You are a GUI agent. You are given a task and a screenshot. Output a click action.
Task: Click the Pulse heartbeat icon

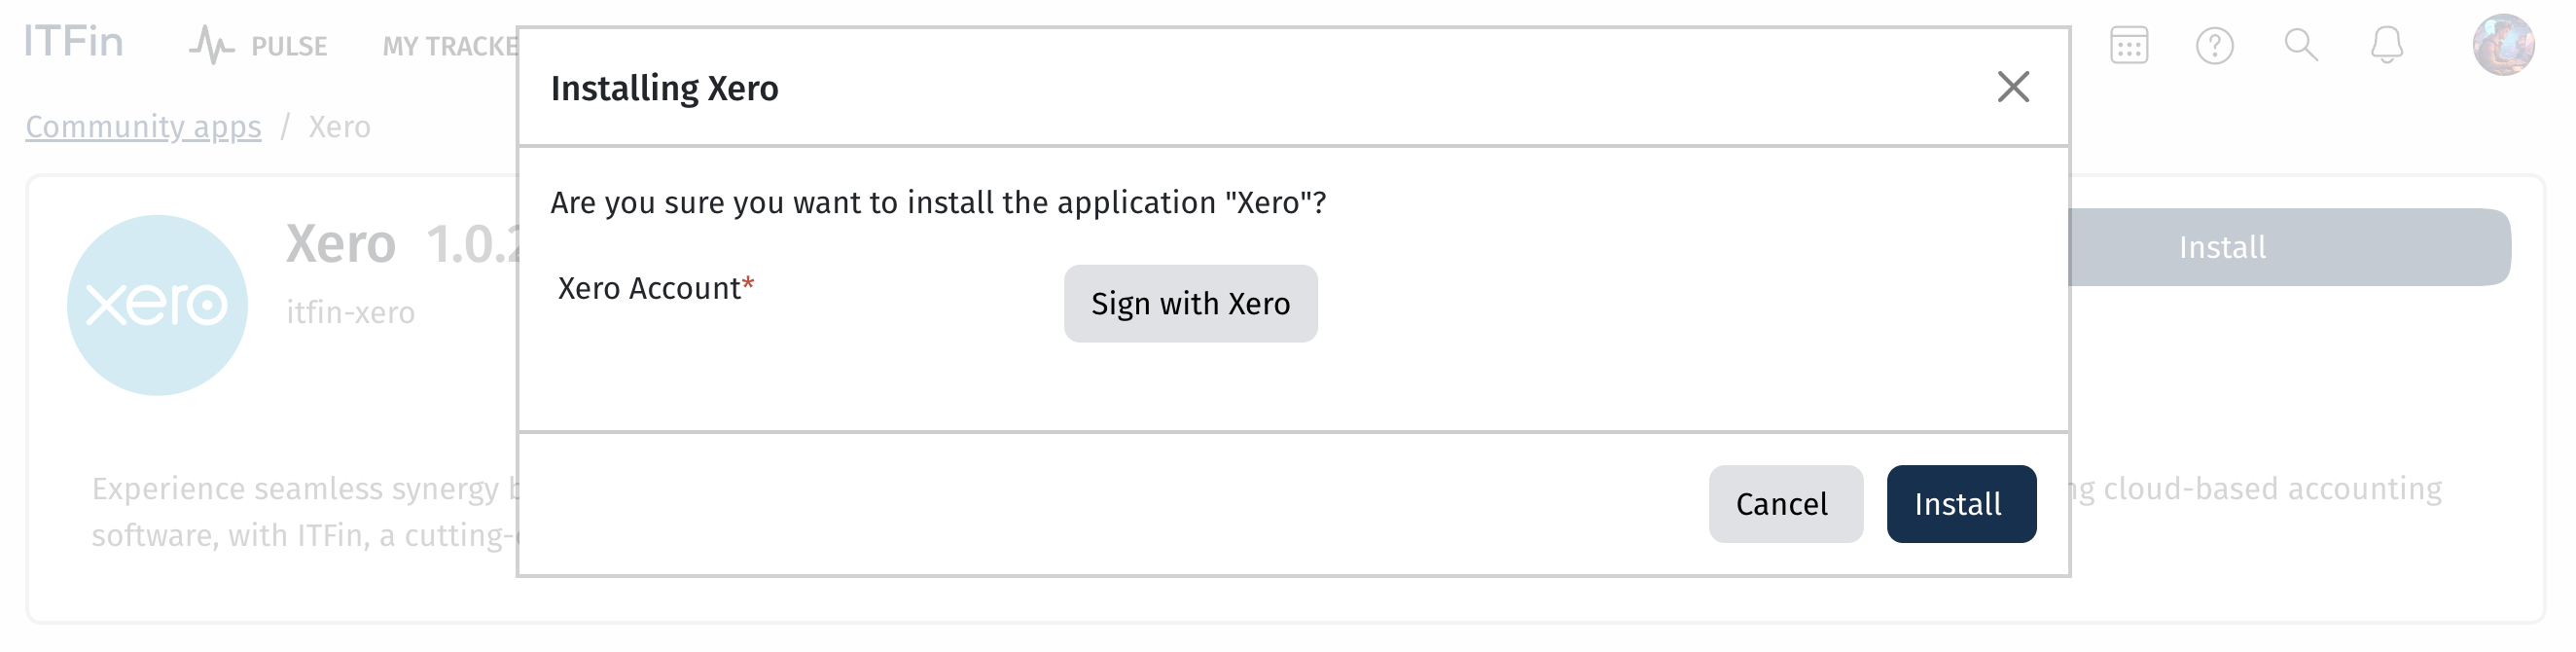[211, 45]
